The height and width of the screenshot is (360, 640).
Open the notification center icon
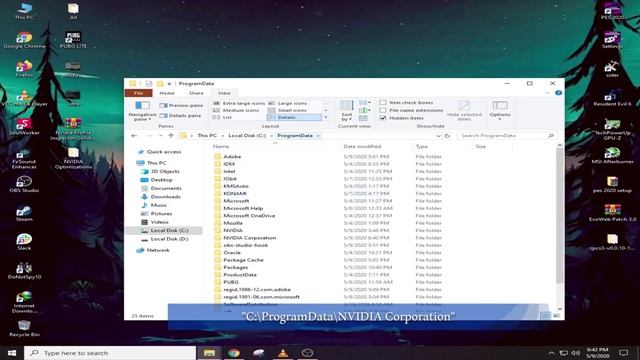[x=624, y=353]
